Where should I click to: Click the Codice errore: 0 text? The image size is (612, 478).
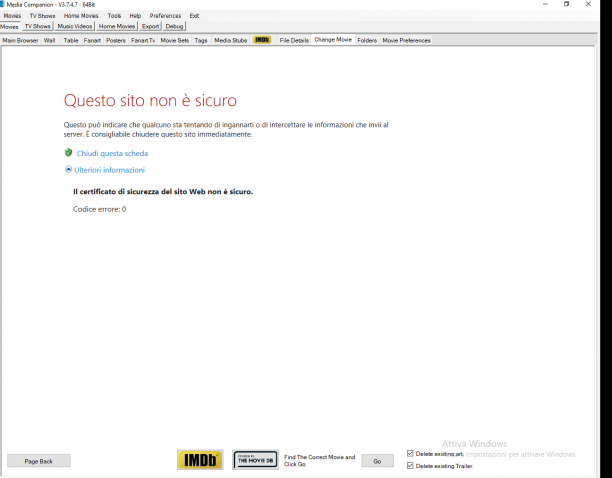click(x=100, y=209)
